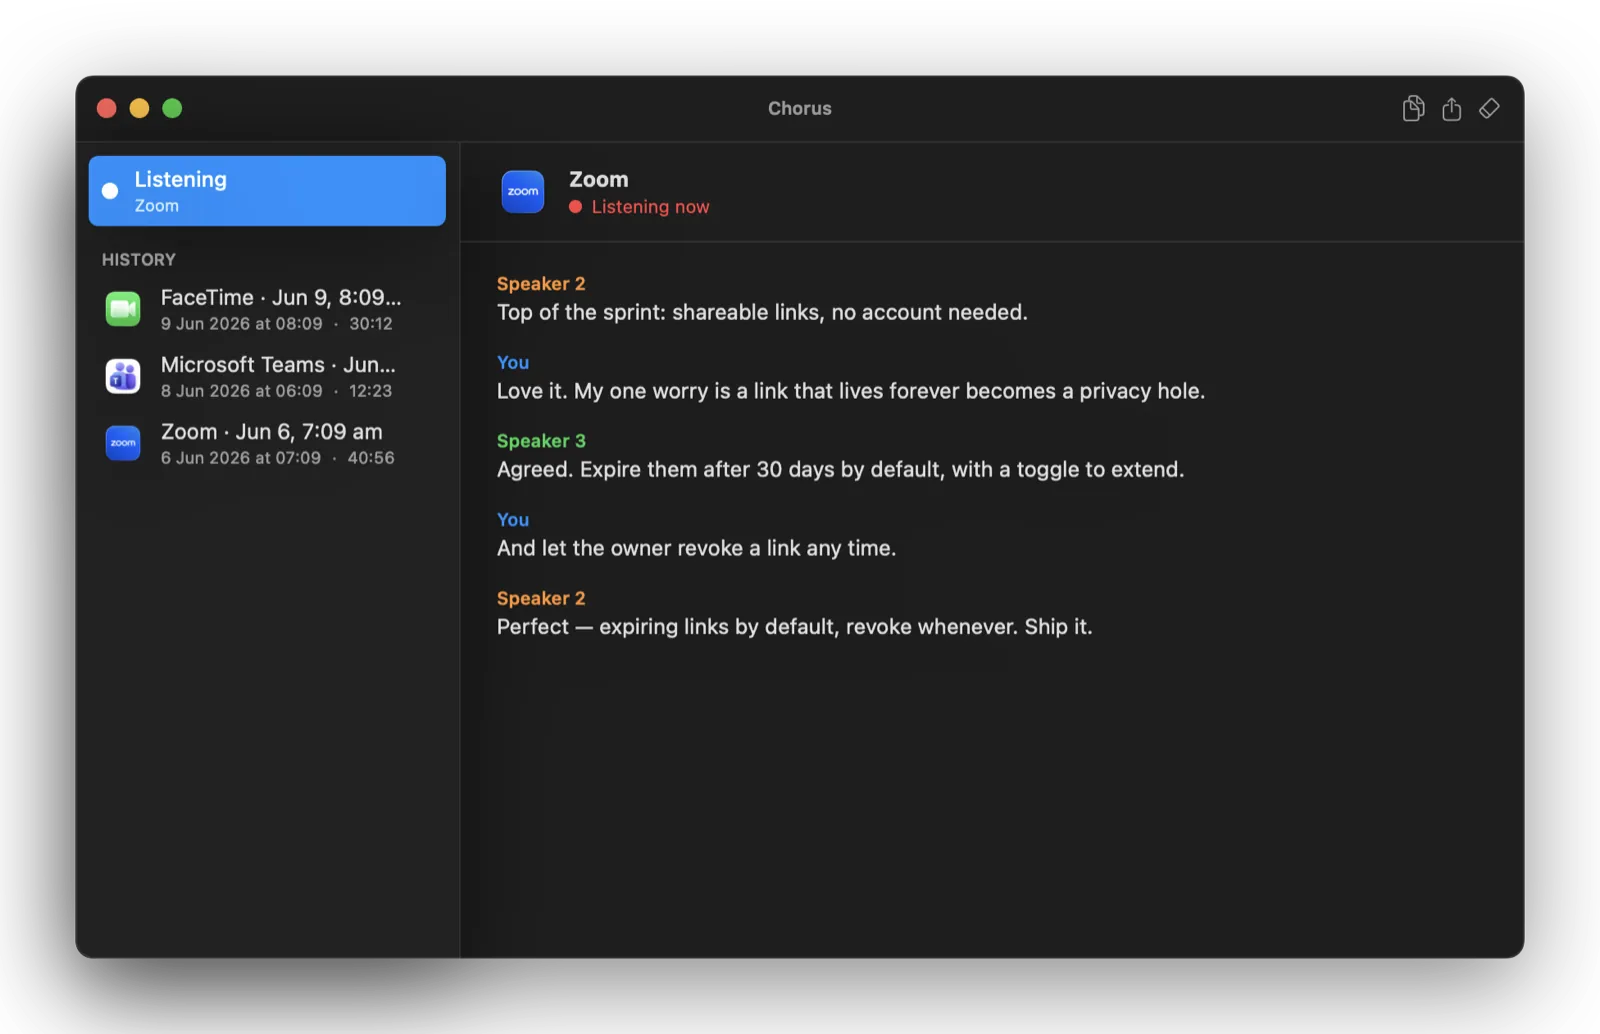1600x1034 pixels.
Task: Click the first Speaker 2 label
Action: coord(541,284)
